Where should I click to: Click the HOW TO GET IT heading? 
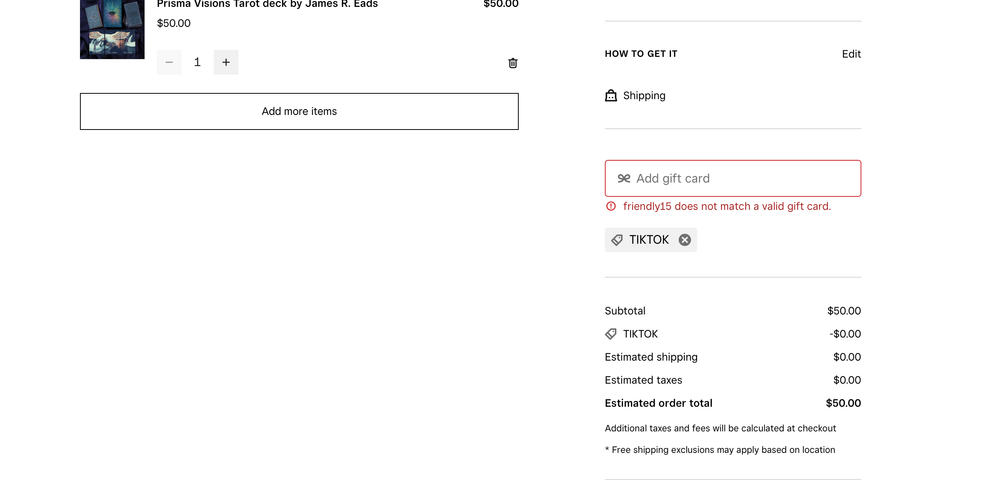(x=641, y=54)
